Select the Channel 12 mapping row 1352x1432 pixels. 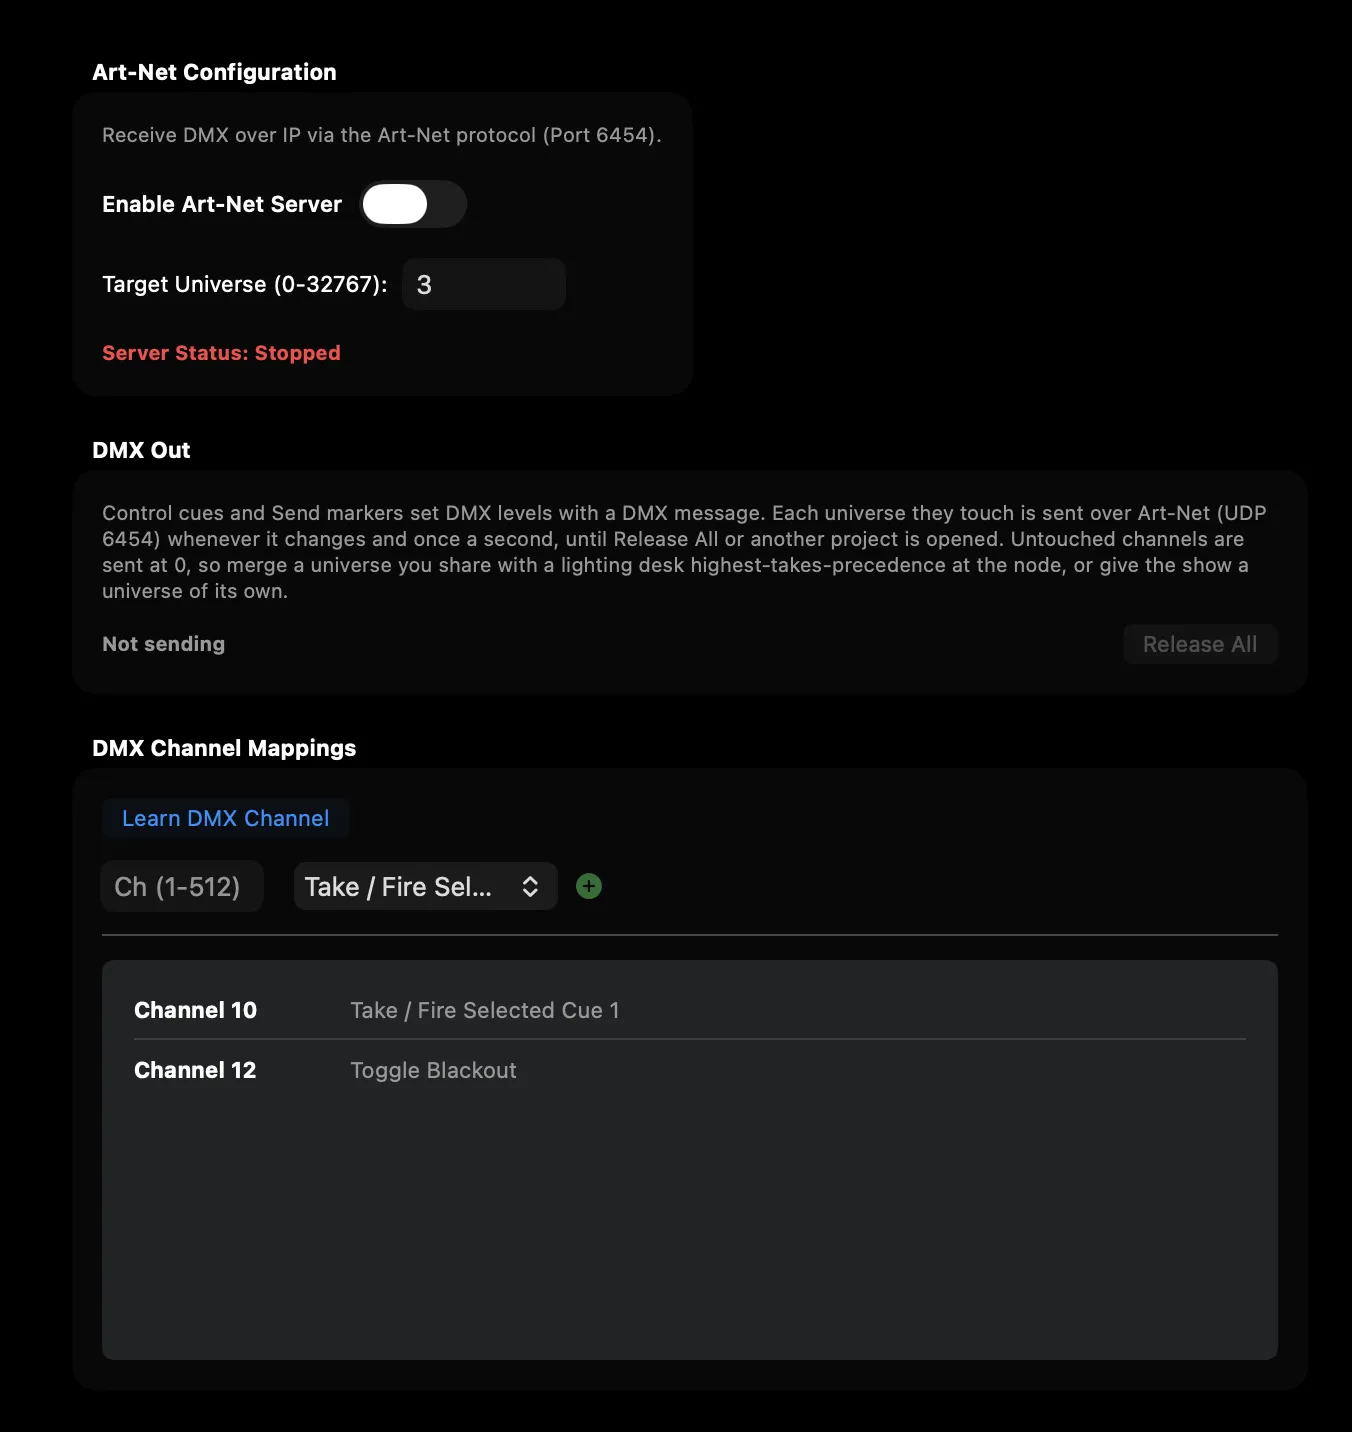click(690, 1070)
